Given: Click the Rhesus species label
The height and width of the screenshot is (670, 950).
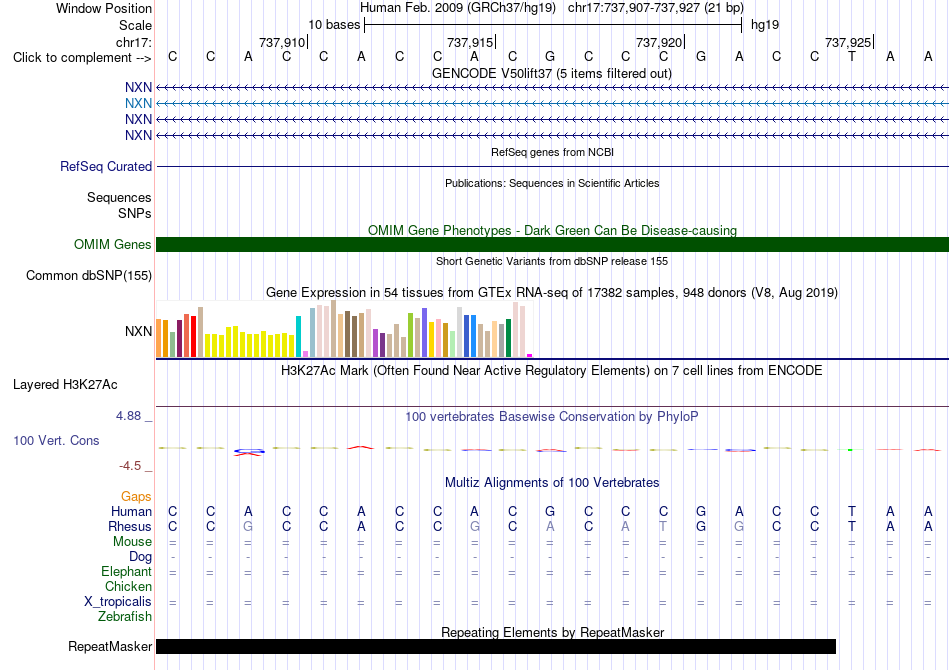Looking at the screenshot, I should (x=130, y=526).
